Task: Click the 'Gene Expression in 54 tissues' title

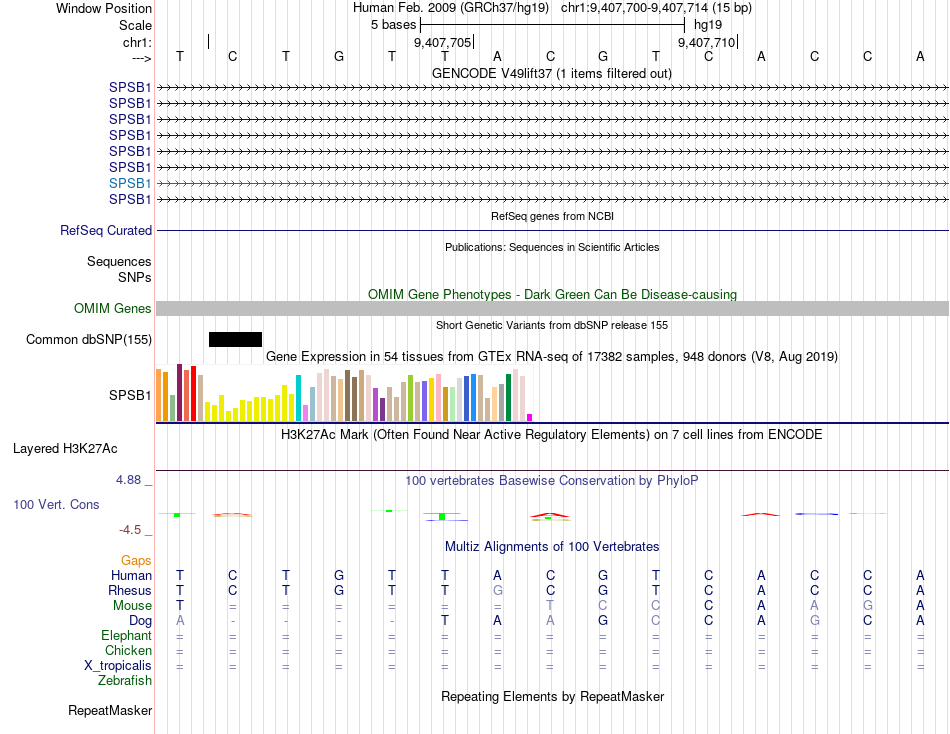Action: (x=552, y=356)
